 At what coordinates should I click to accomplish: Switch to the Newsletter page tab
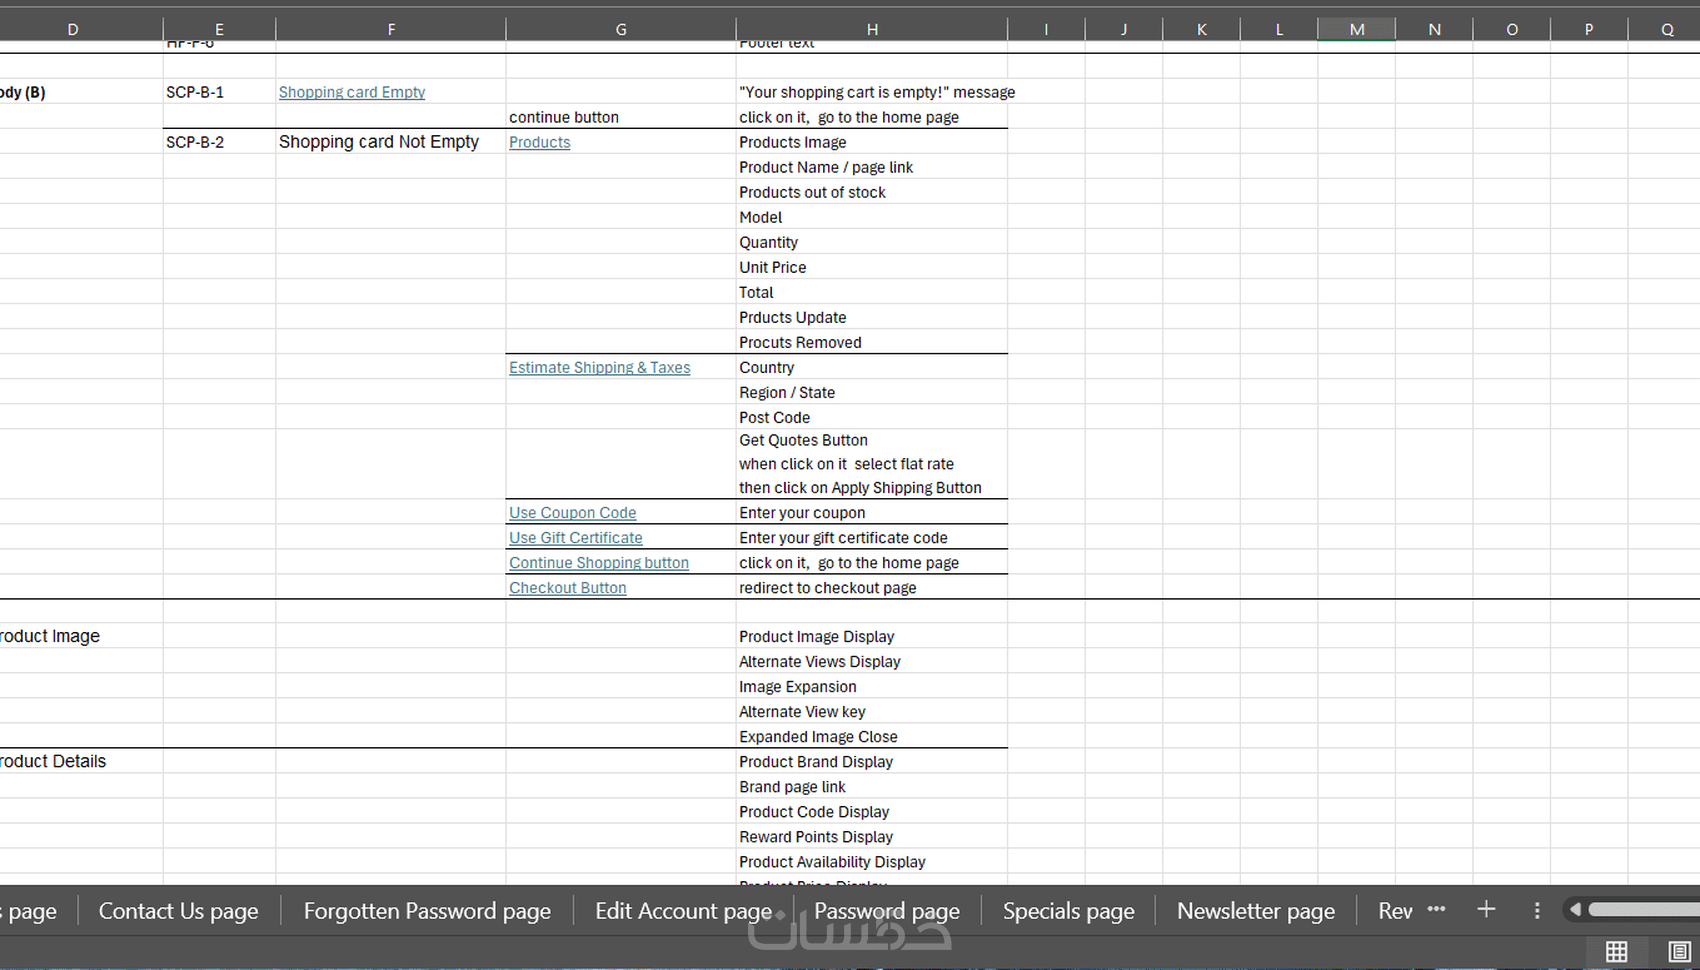click(1256, 911)
